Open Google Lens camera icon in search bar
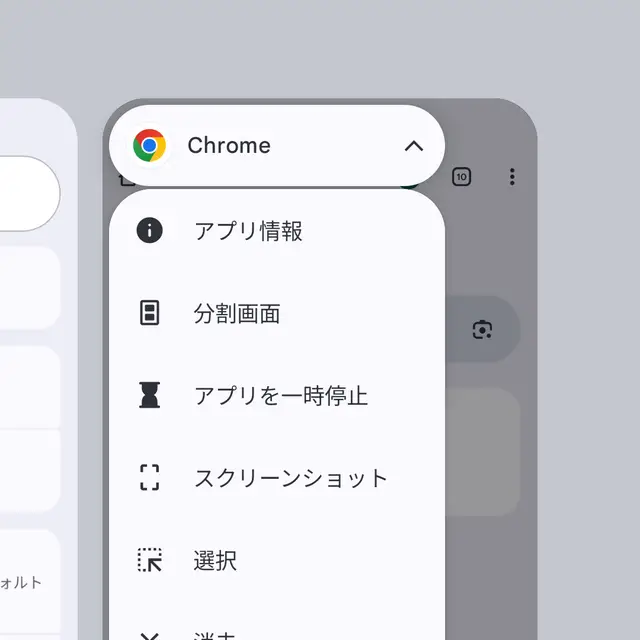The height and width of the screenshot is (640, 640). pyautogui.click(x=482, y=329)
